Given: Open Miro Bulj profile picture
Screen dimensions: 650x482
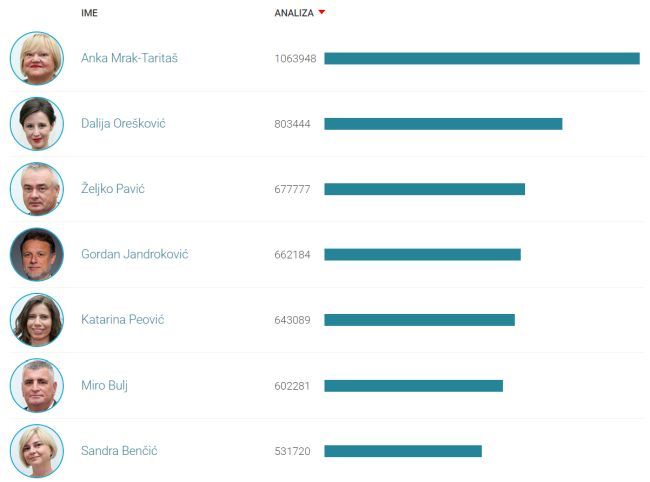Looking at the screenshot, I should click(x=37, y=386).
